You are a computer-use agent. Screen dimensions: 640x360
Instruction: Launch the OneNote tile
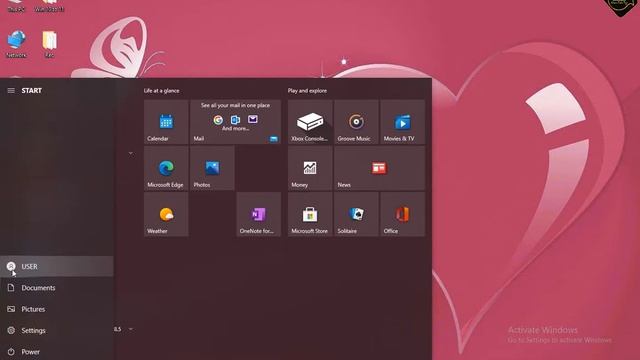click(258, 214)
